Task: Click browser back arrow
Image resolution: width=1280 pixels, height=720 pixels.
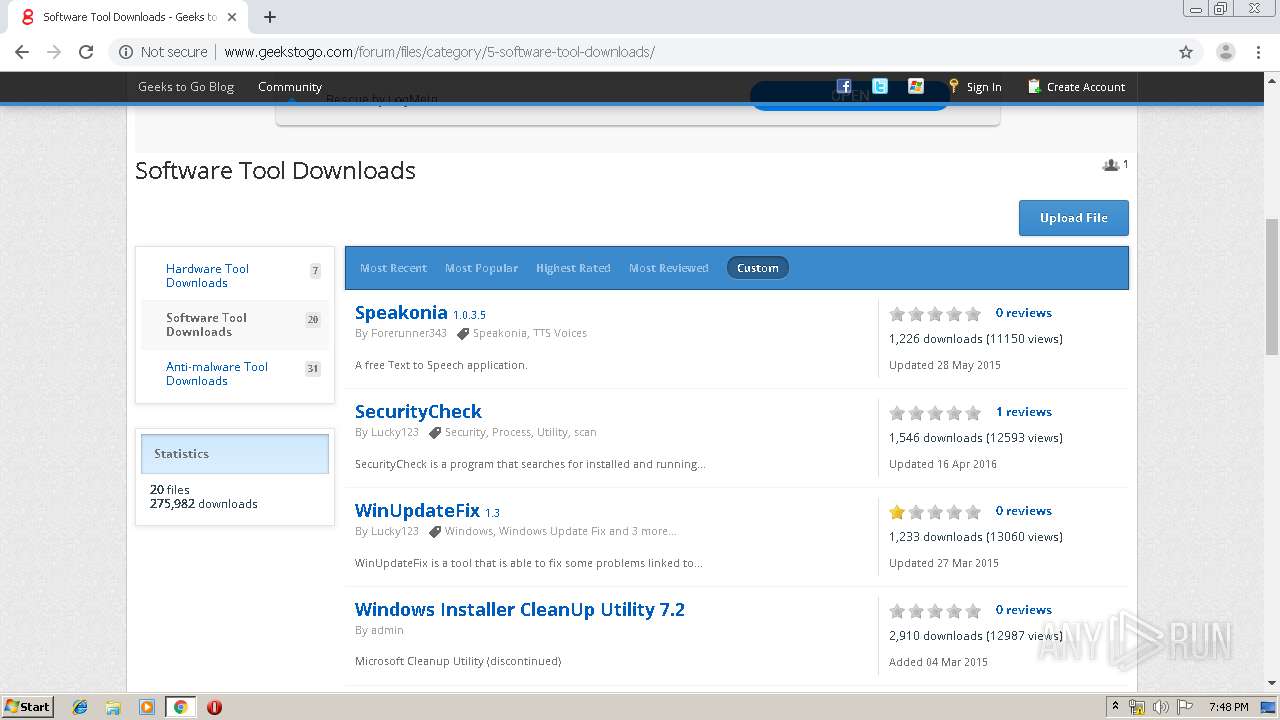Action: (x=22, y=52)
